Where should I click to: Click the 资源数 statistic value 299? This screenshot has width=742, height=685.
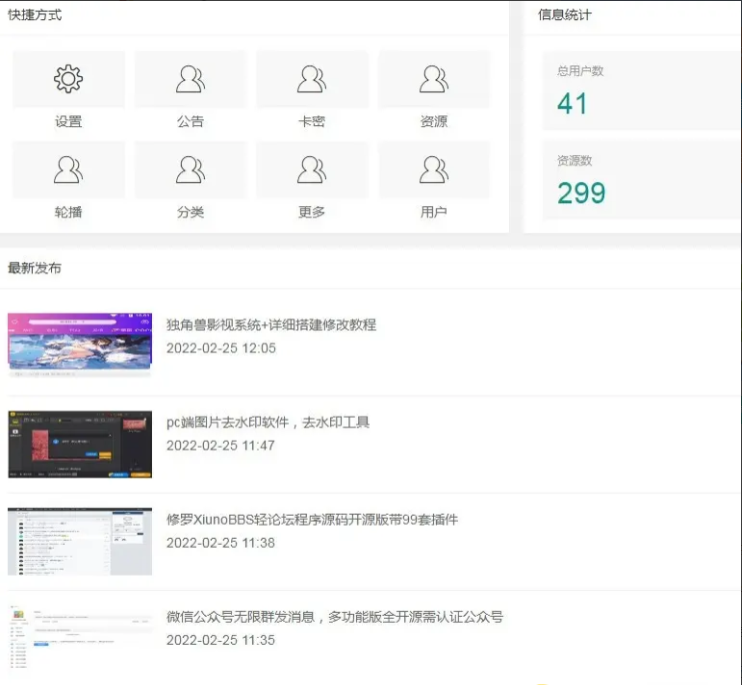581,193
